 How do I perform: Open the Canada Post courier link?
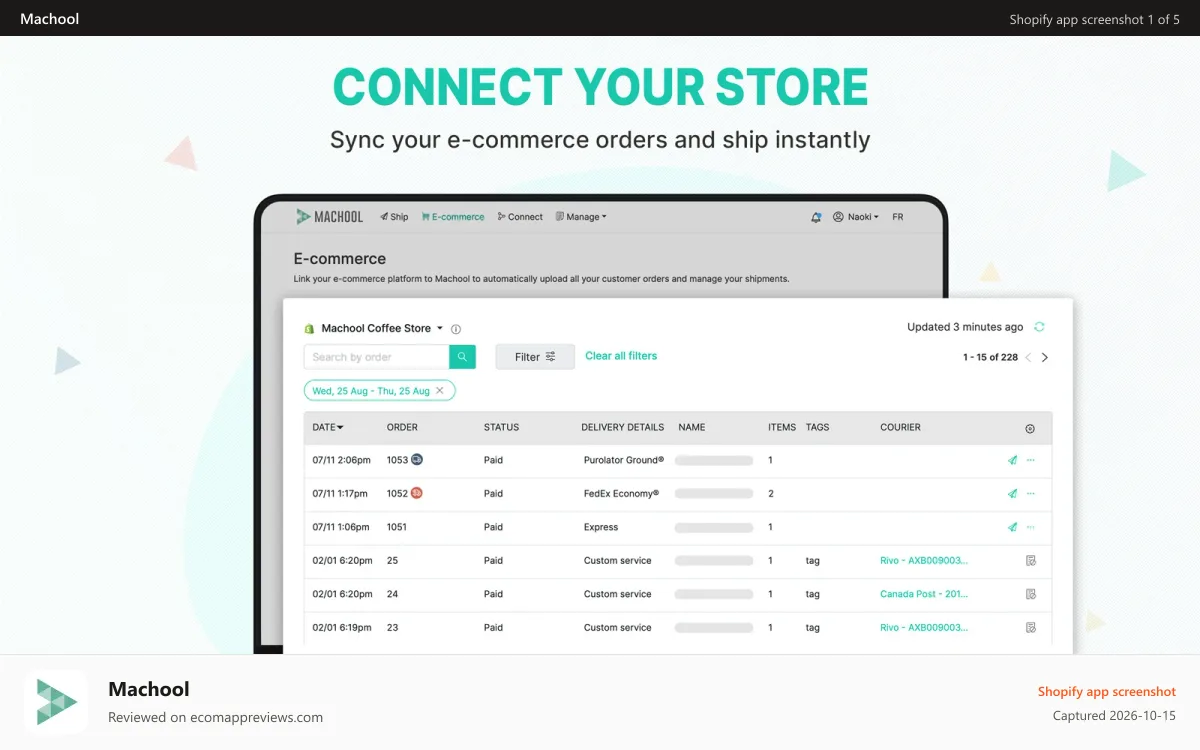click(924, 594)
